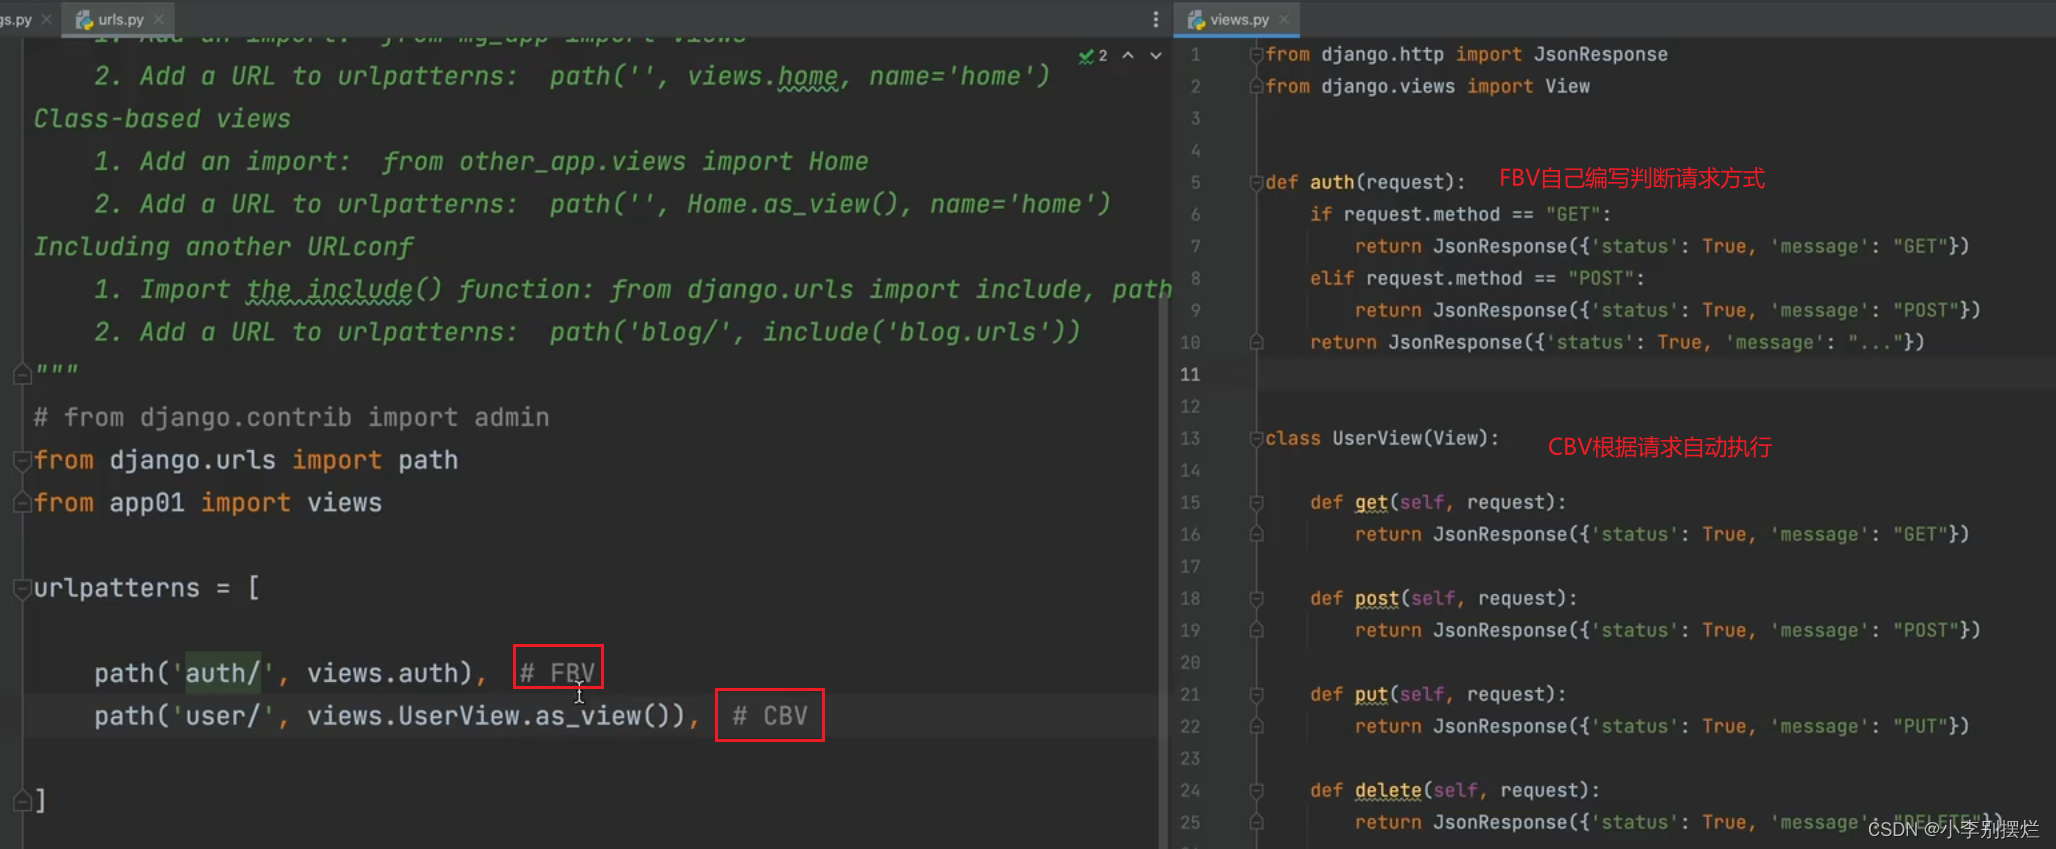Click 'views.UserView.as_view()' in urls.py
Image resolution: width=2056 pixels, height=849 pixels.
pos(495,716)
